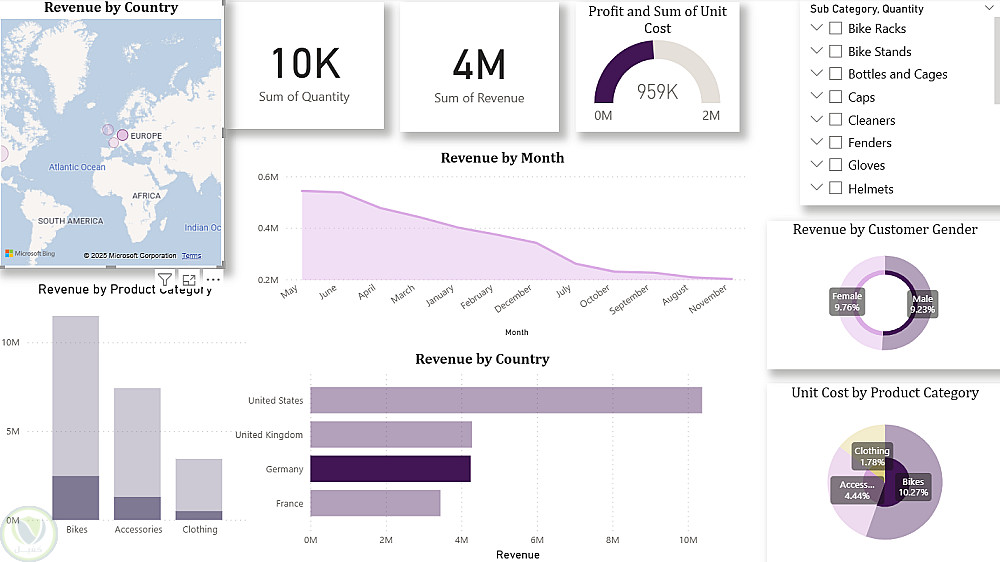Open the Terms link on the map
1000x562 pixels.
tap(191, 256)
